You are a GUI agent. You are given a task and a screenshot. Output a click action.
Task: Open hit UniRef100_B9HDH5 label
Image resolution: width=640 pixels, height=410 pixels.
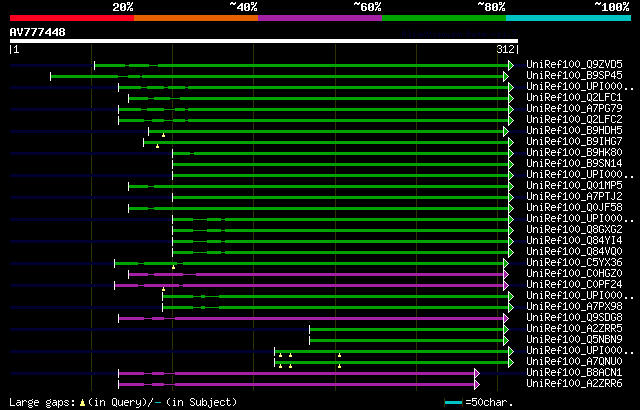coord(574,131)
